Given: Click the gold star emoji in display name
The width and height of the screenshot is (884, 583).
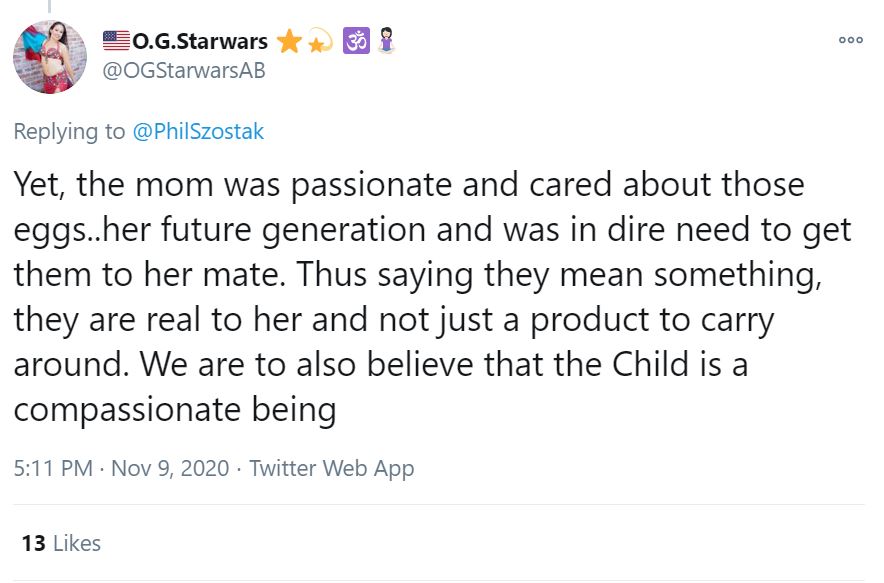Looking at the screenshot, I should click(289, 41).
